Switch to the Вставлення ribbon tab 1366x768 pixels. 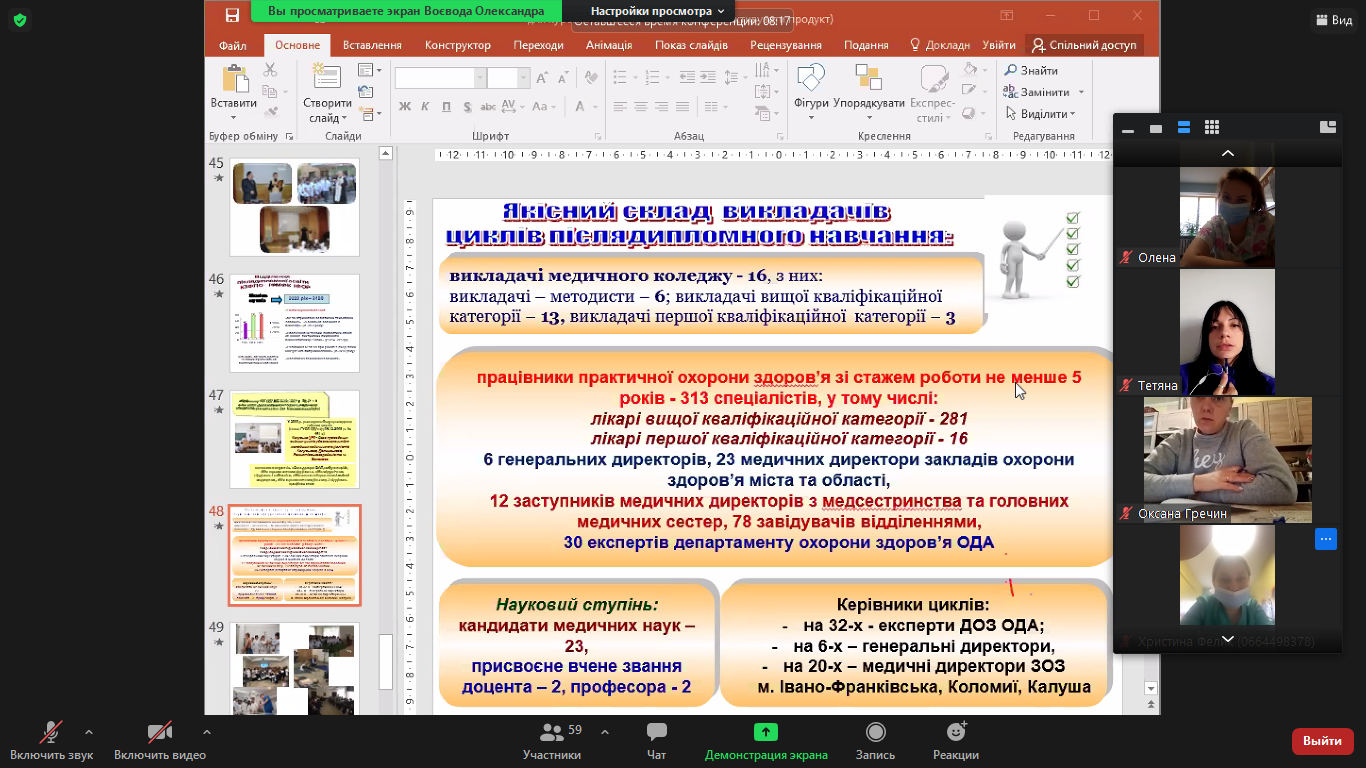point(372,45)
